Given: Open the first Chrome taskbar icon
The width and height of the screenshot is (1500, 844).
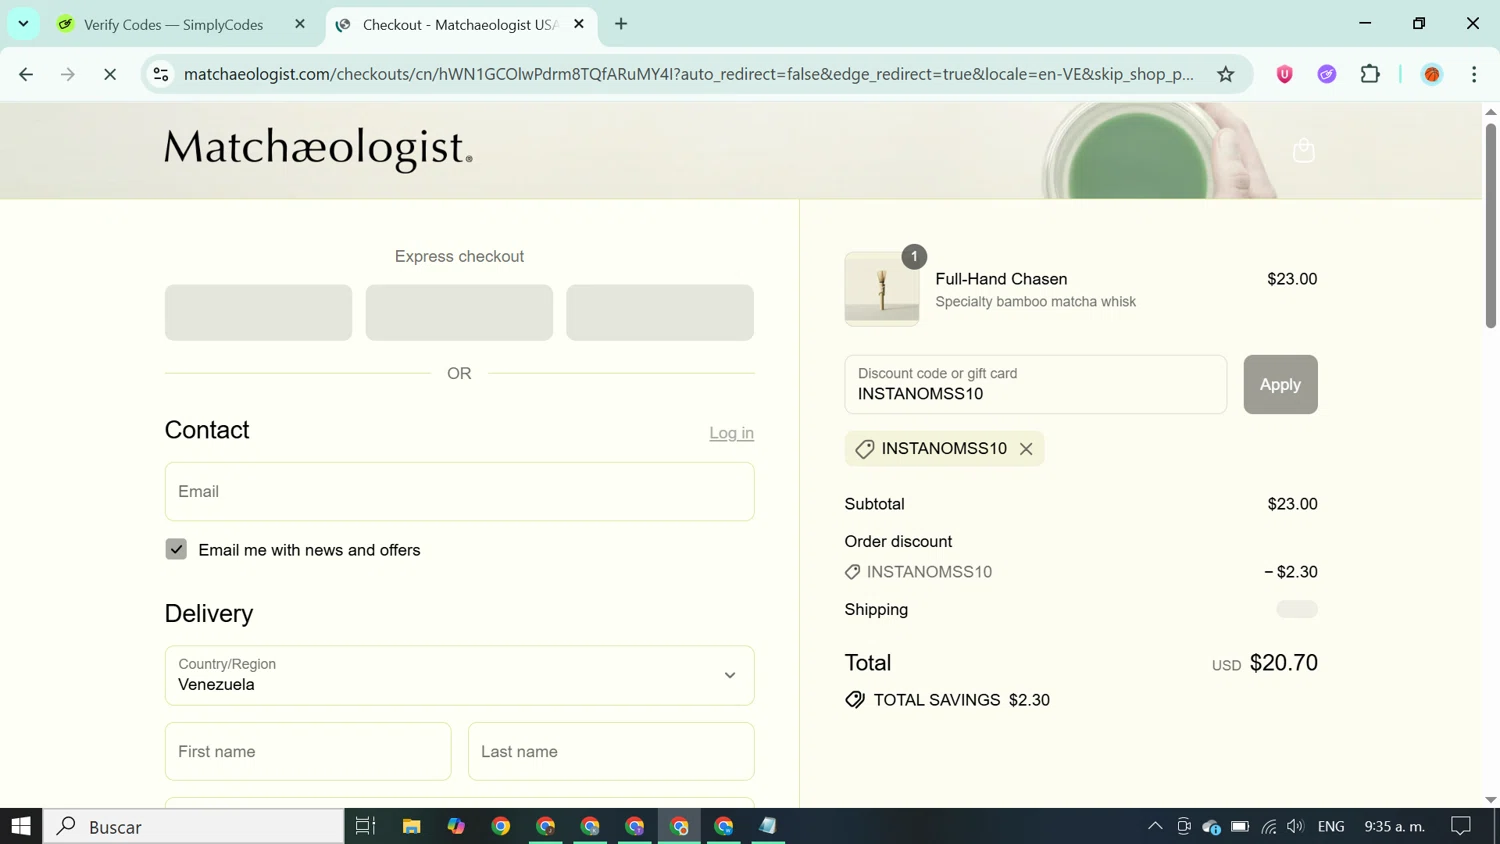Looking at the screenshot, I should tap(501, 826).
